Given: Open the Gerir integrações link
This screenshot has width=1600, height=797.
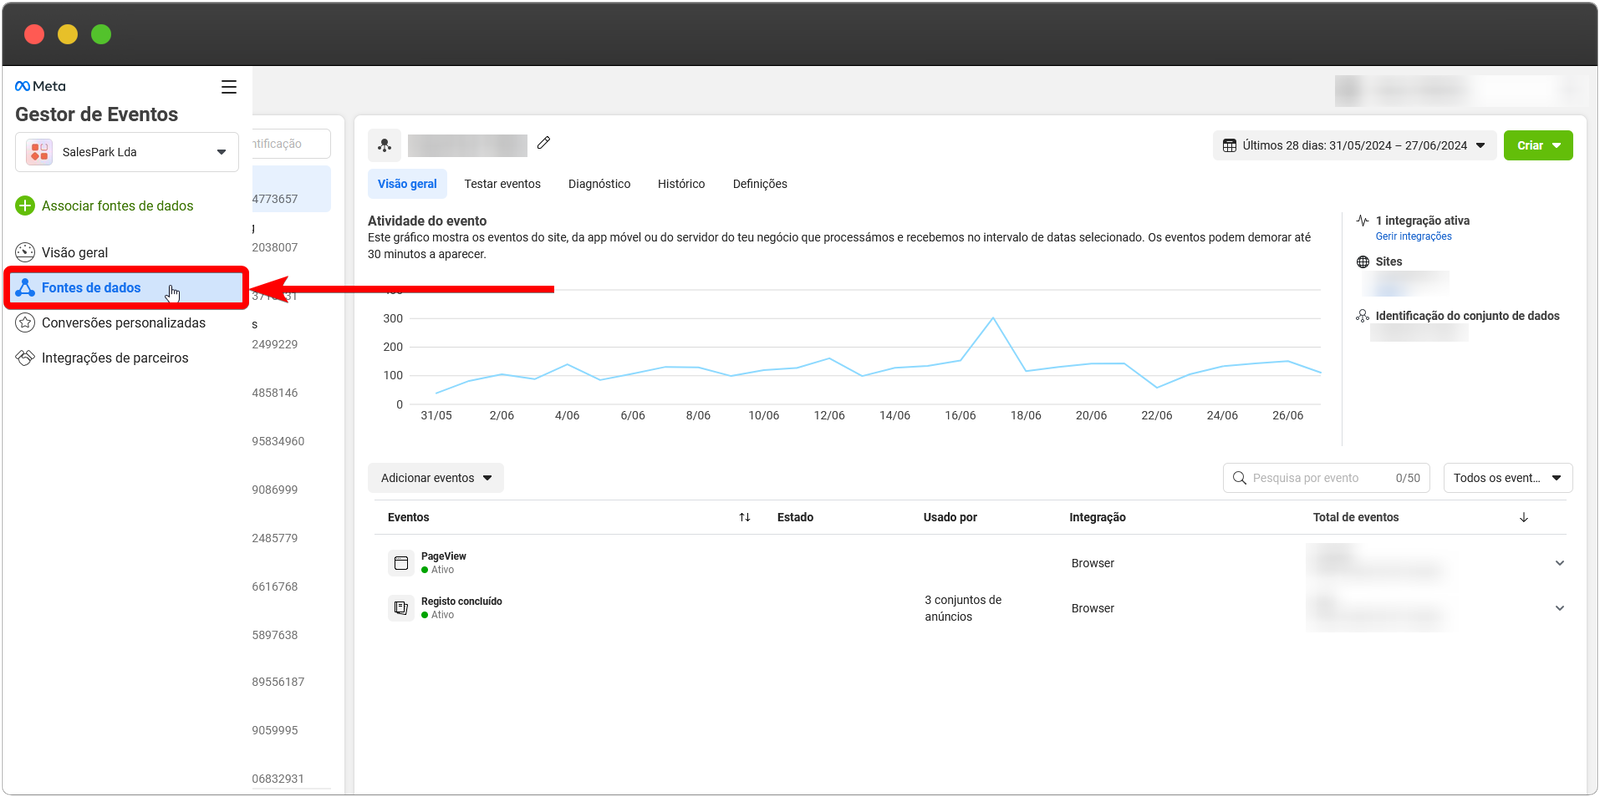Looking at the screenshot, I should click(1413, 237).
